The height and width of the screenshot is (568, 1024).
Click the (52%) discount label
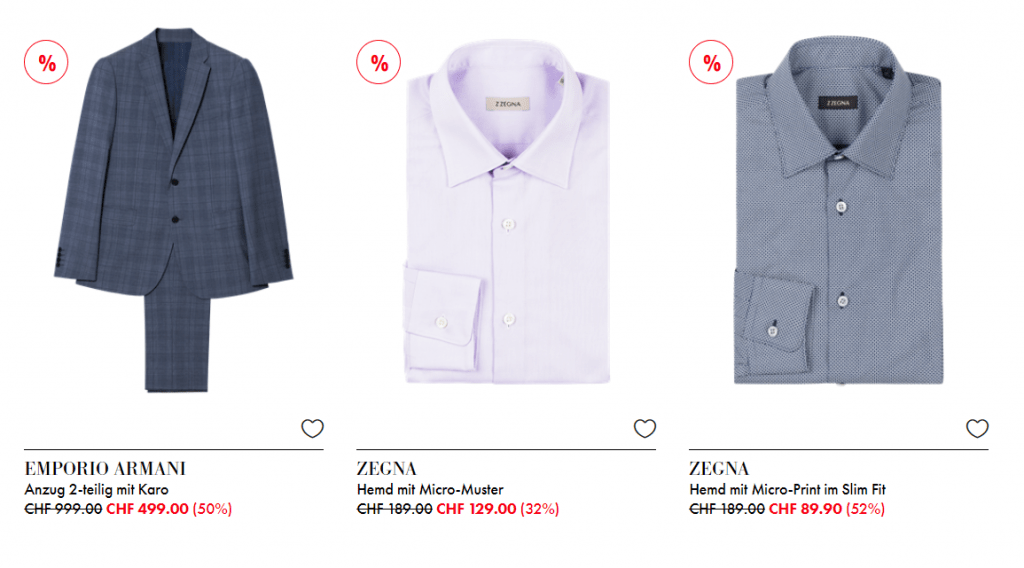tap(865, 509)
